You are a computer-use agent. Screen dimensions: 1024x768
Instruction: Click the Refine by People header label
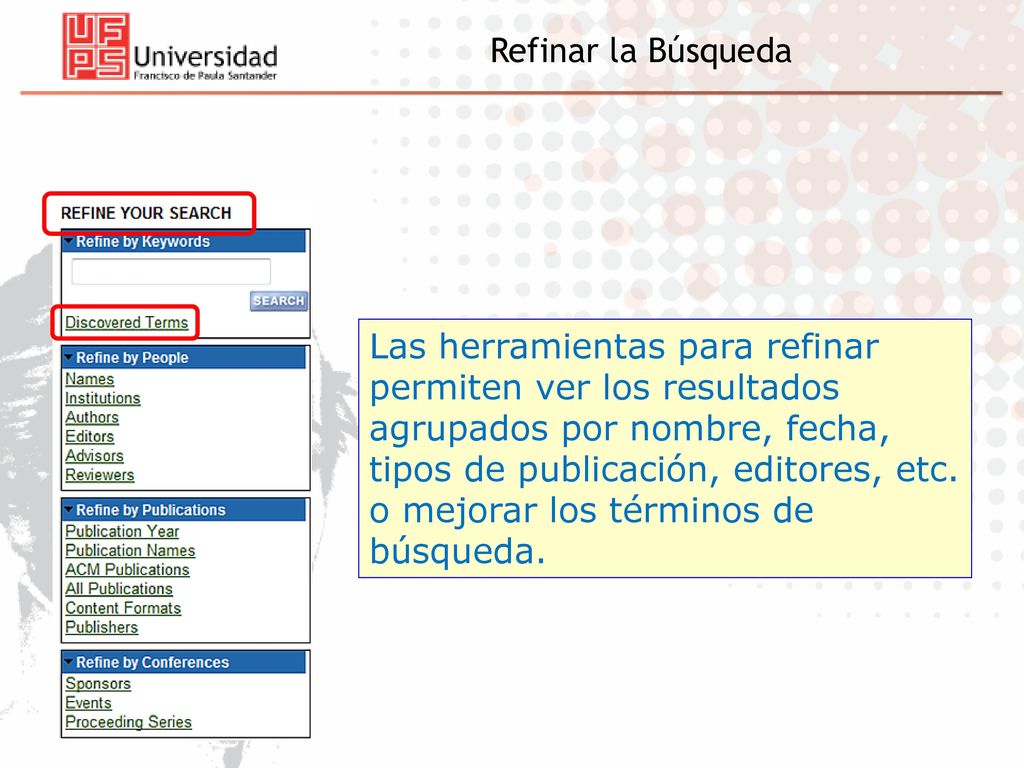pos(133,358)
